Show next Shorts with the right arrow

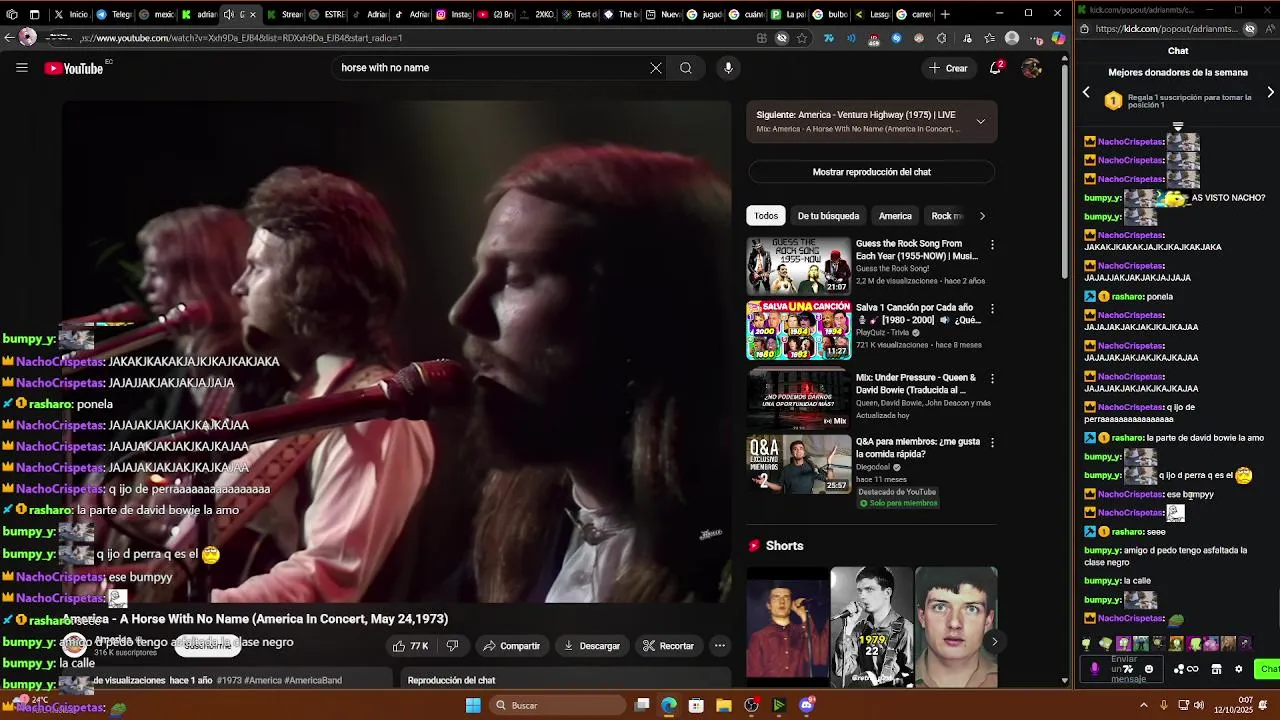[x=993, y=642]
